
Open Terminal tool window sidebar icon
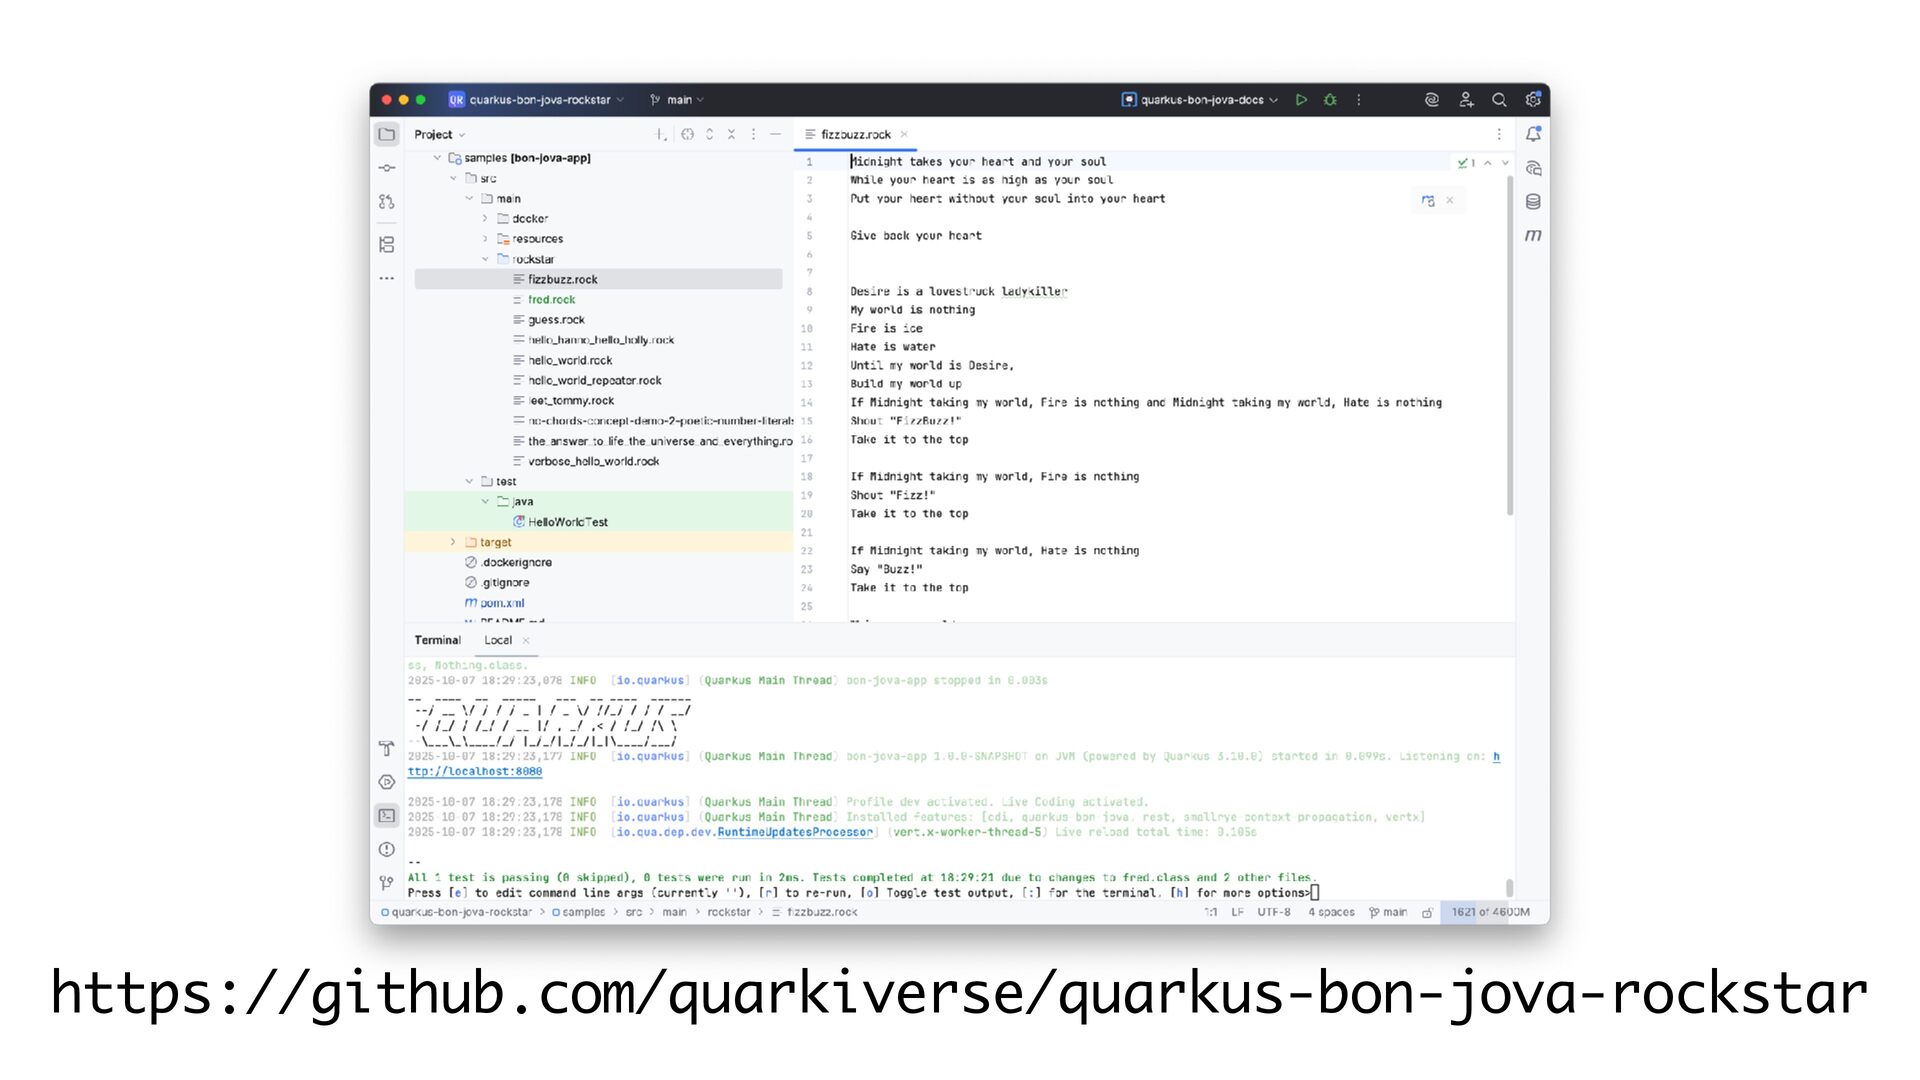[x=387, y=816]
